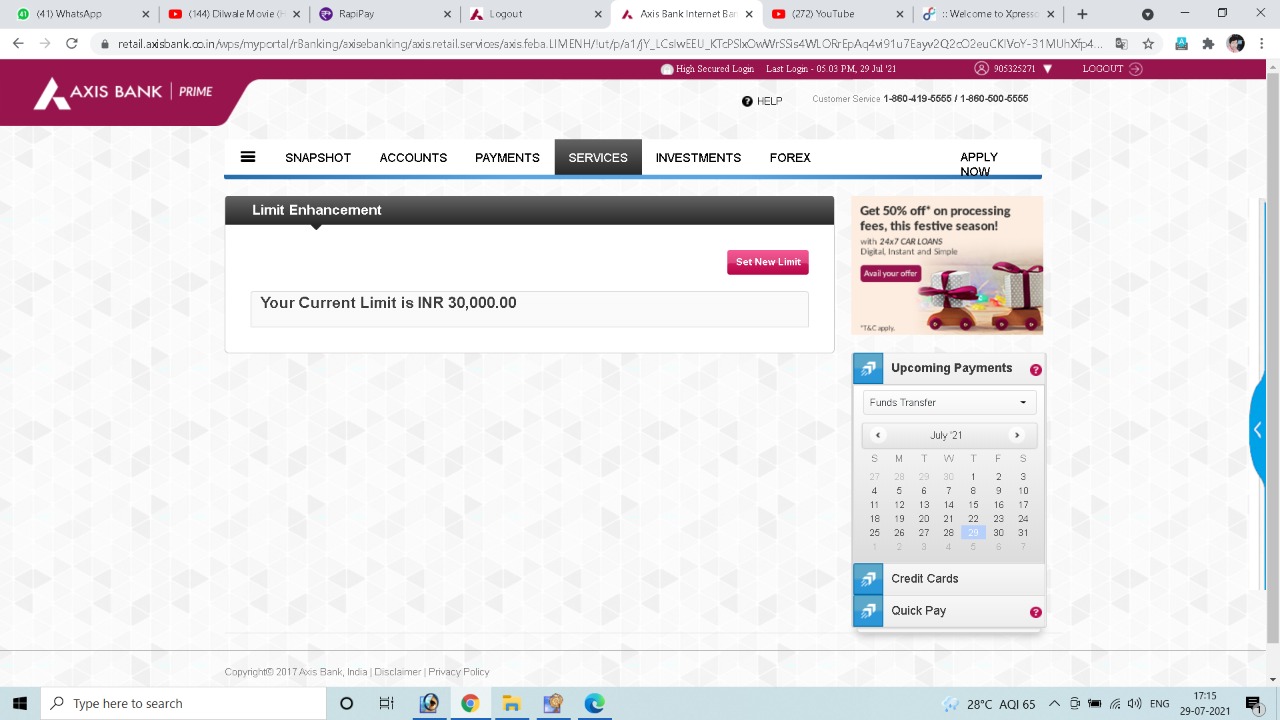Click the user profile icon in header
The width and height of the screenshot is (1280, 720).
tap(981, 68)
